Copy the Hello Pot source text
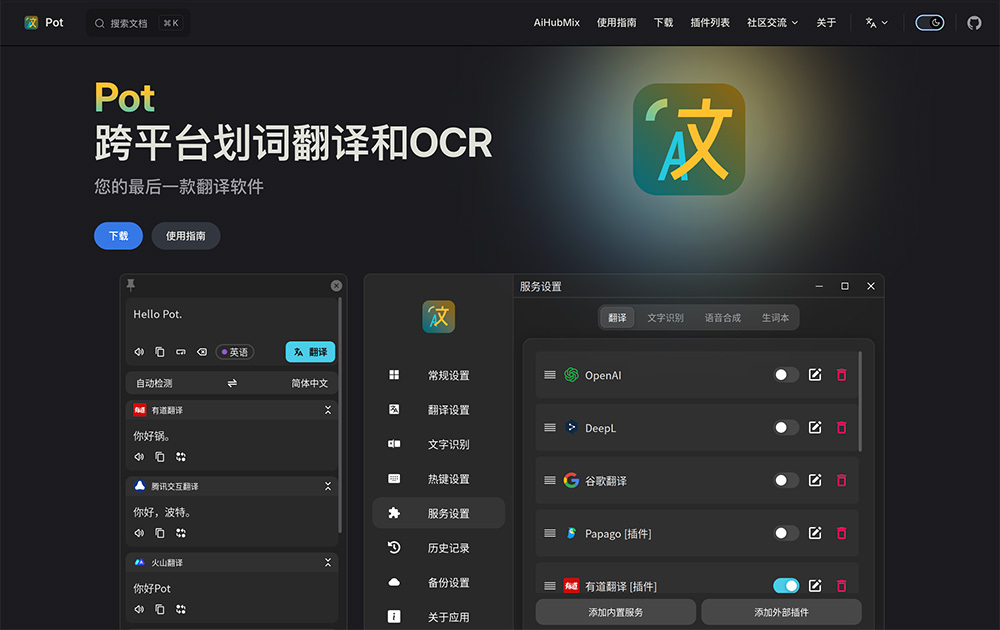 (x=160, y=352)
